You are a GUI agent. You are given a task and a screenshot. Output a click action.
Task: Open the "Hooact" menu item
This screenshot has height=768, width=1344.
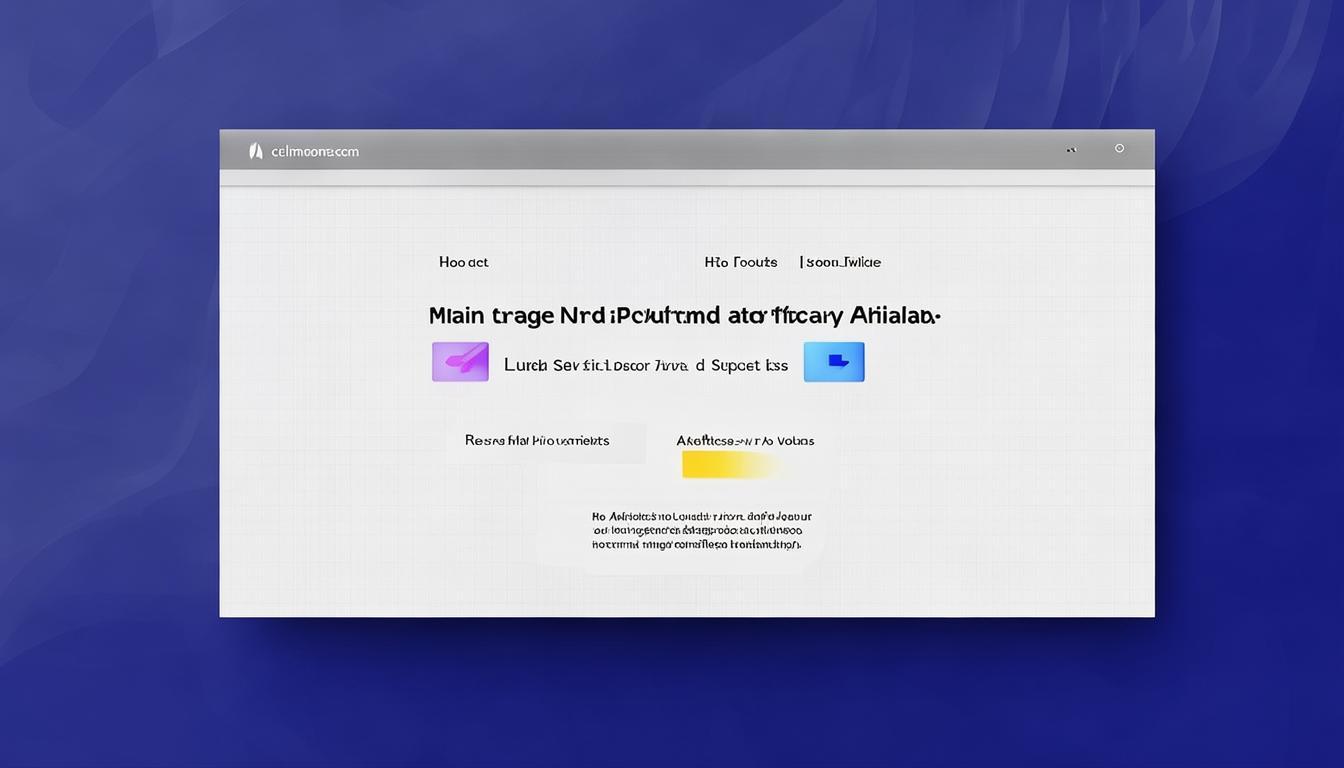click(x=464, y=262)
